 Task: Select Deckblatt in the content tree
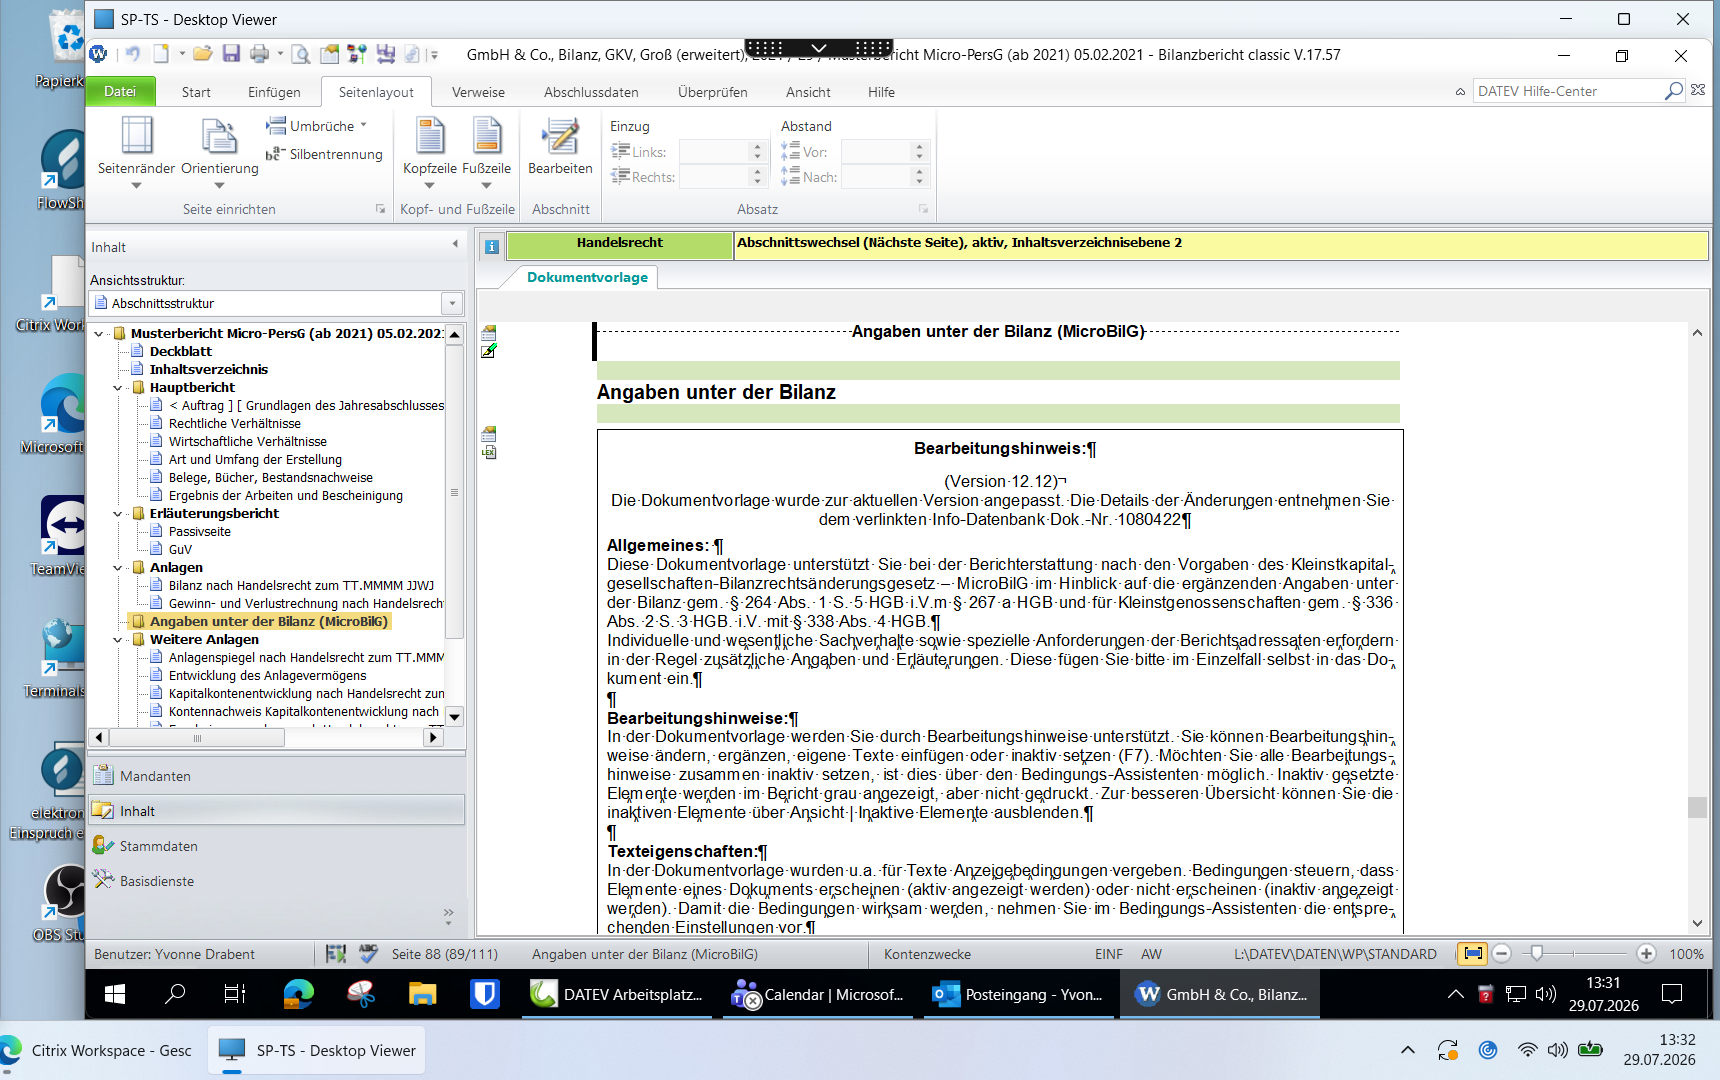180,352
